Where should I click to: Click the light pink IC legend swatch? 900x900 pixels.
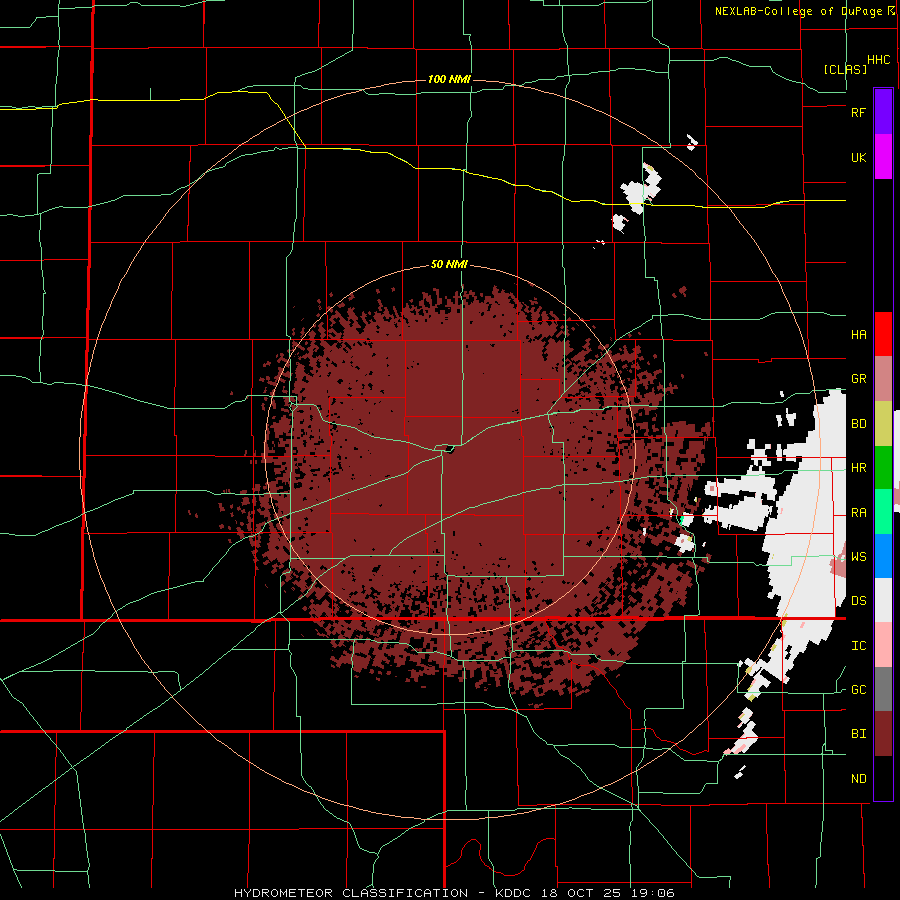(x=883, y=645)
